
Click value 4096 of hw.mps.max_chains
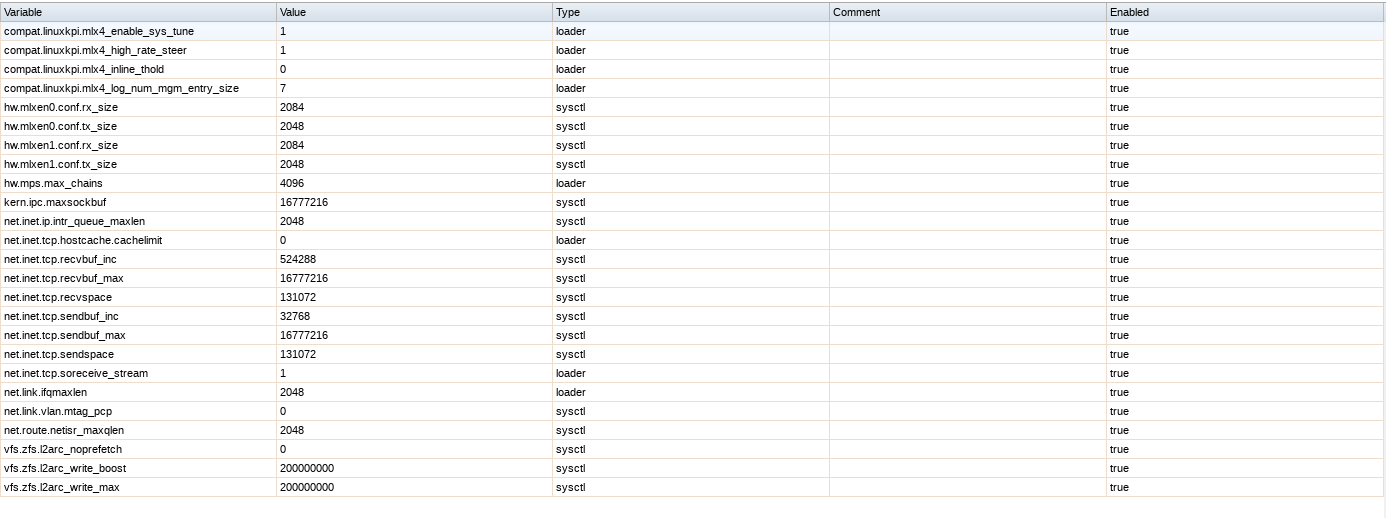click(x=292, y=183)
